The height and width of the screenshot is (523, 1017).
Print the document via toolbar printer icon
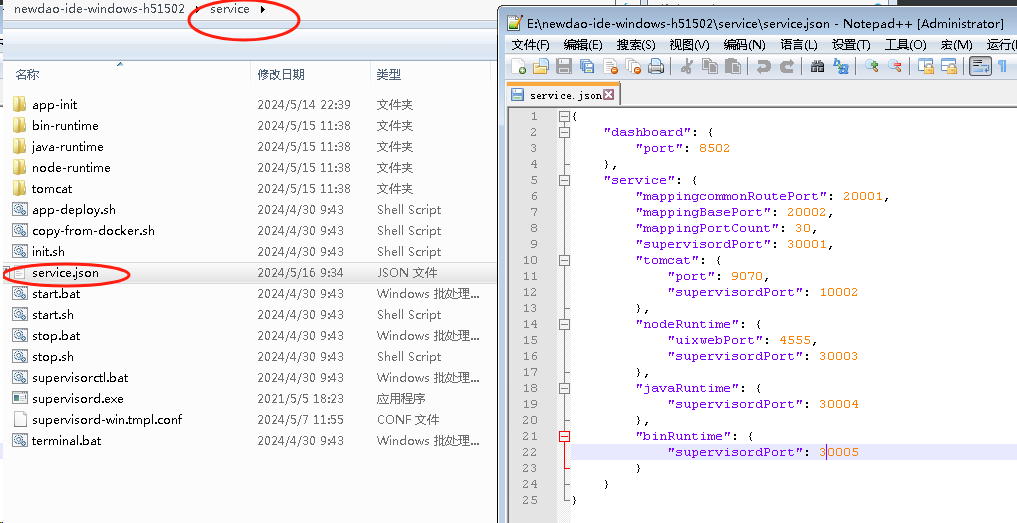656,66
